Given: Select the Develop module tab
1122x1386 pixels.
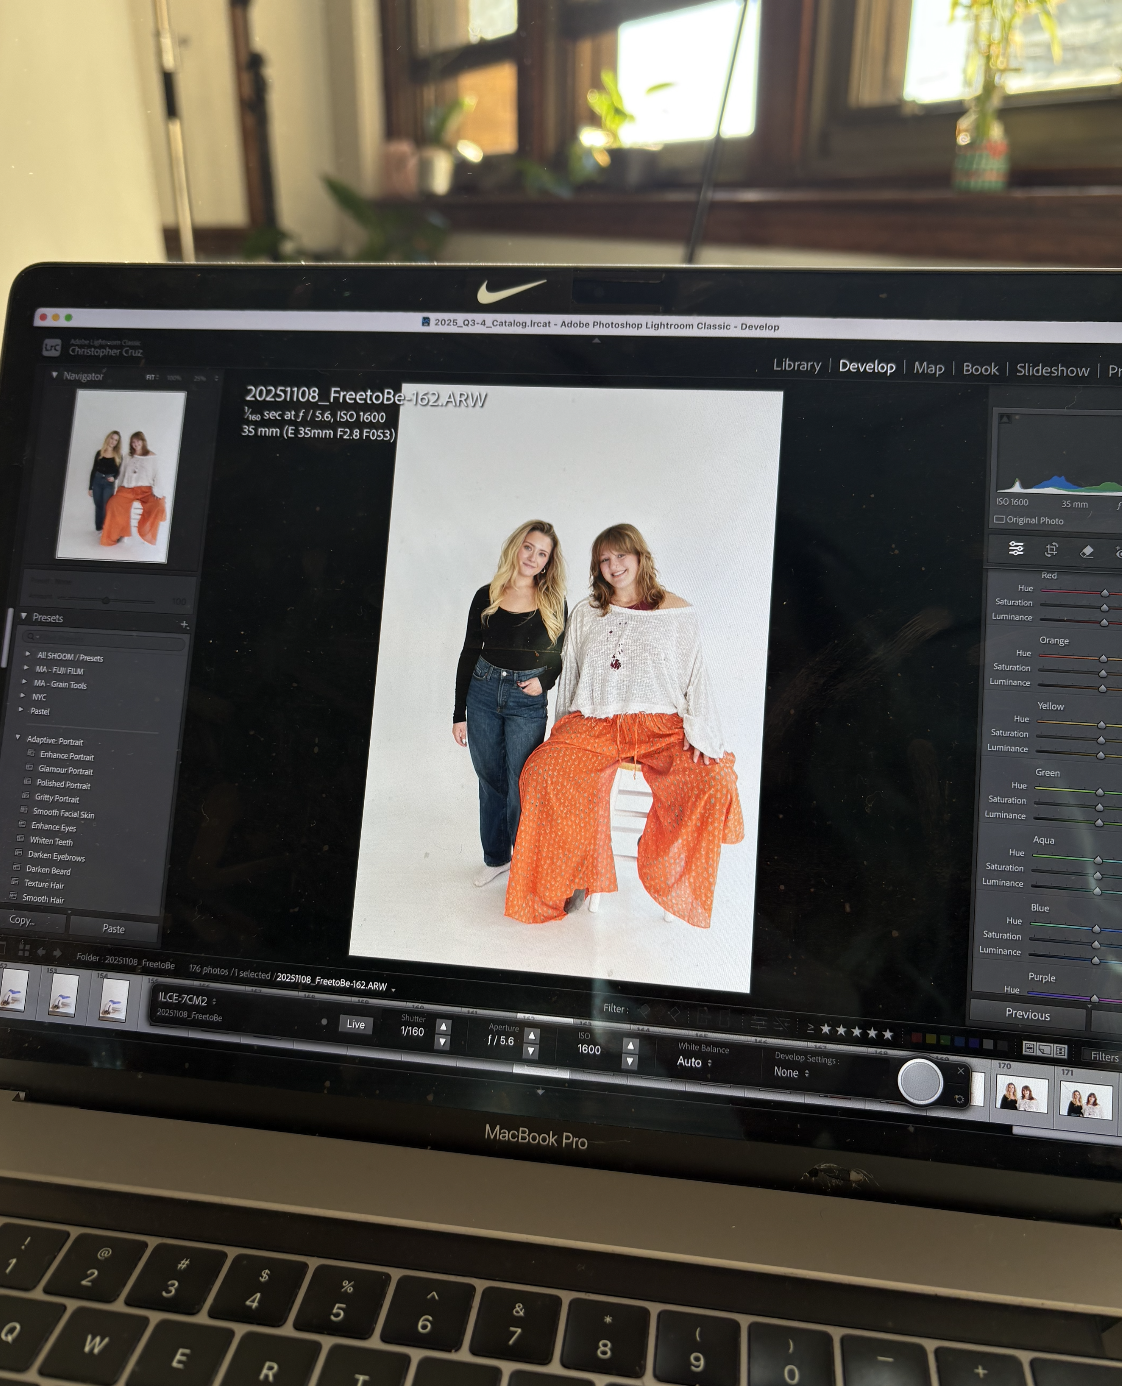Looking at the screenshot, I should [x=867, y=366].
